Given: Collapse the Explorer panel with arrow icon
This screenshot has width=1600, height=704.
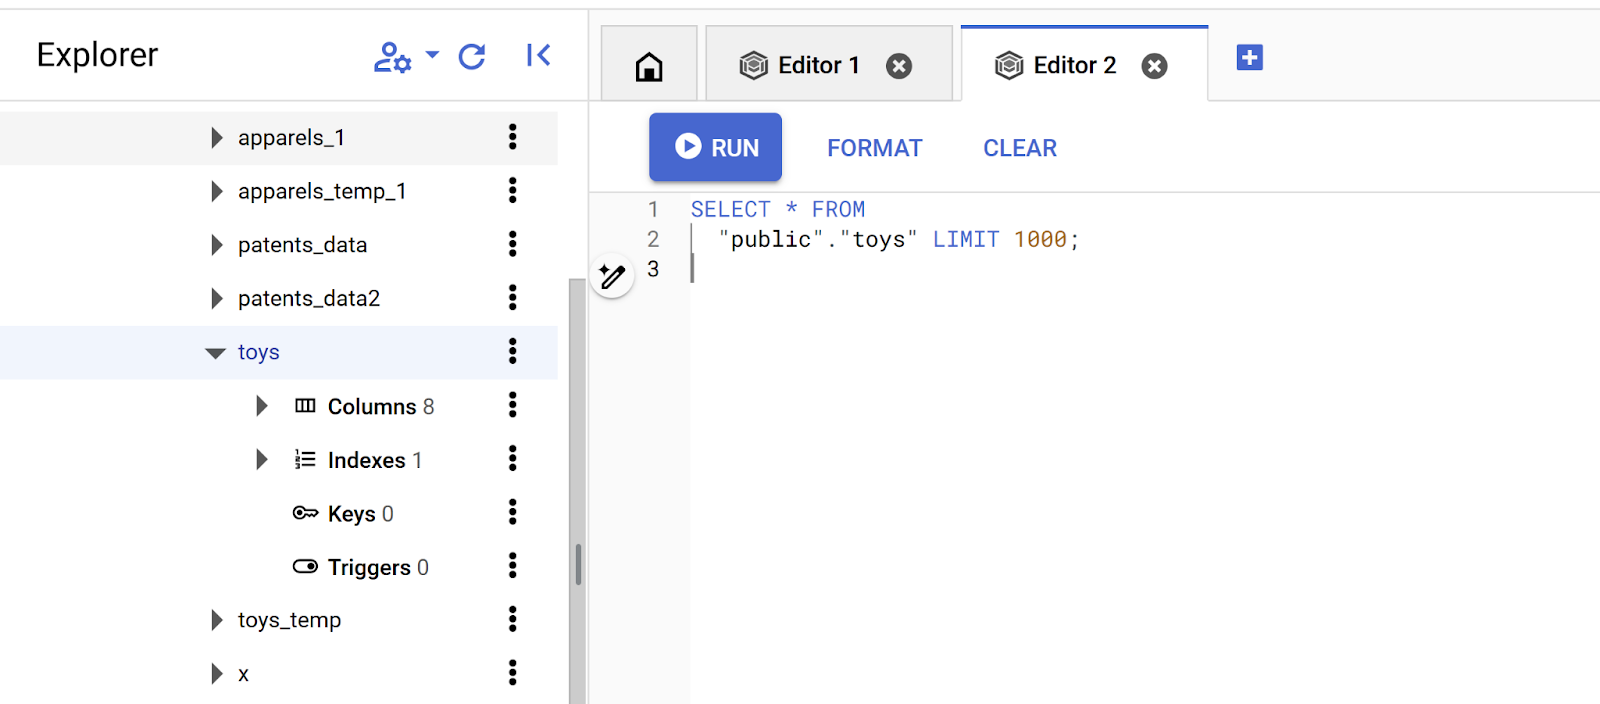Looking at the screenshot, I should pos(538,56).
